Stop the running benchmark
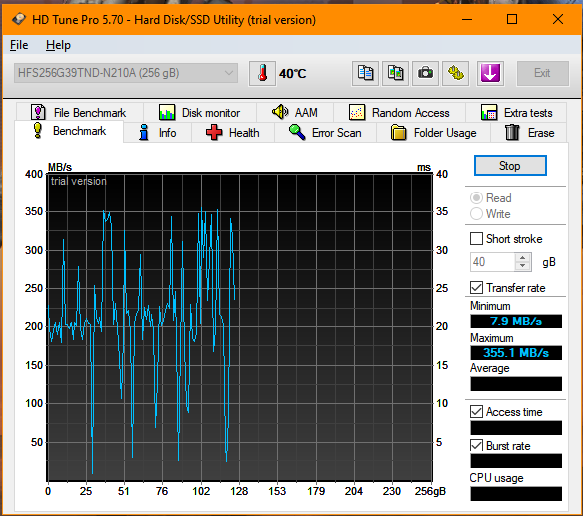The width and height of the screenshot is (583, 516). coord(510,165)
